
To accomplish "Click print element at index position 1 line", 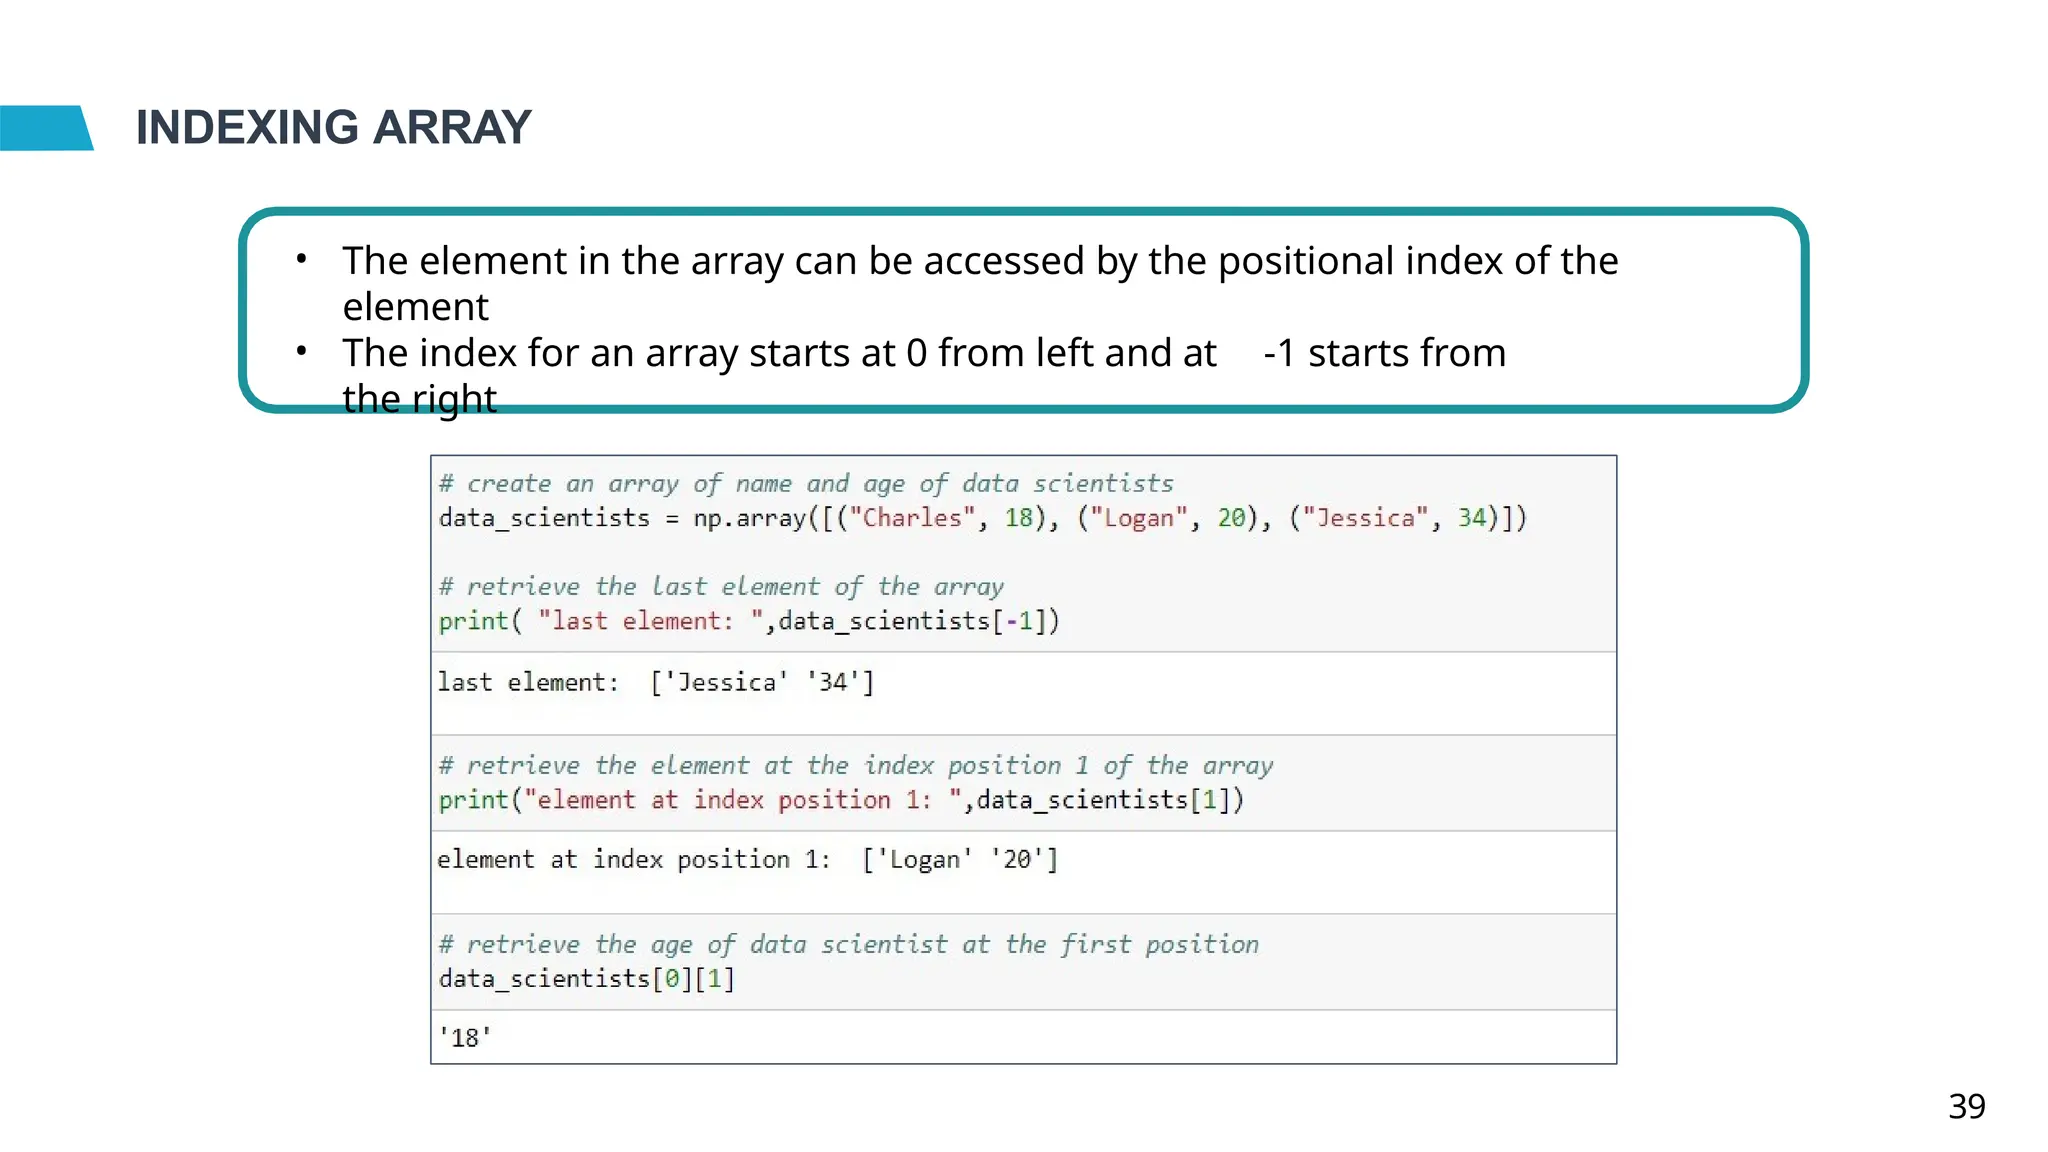I will tap(840, 800).
